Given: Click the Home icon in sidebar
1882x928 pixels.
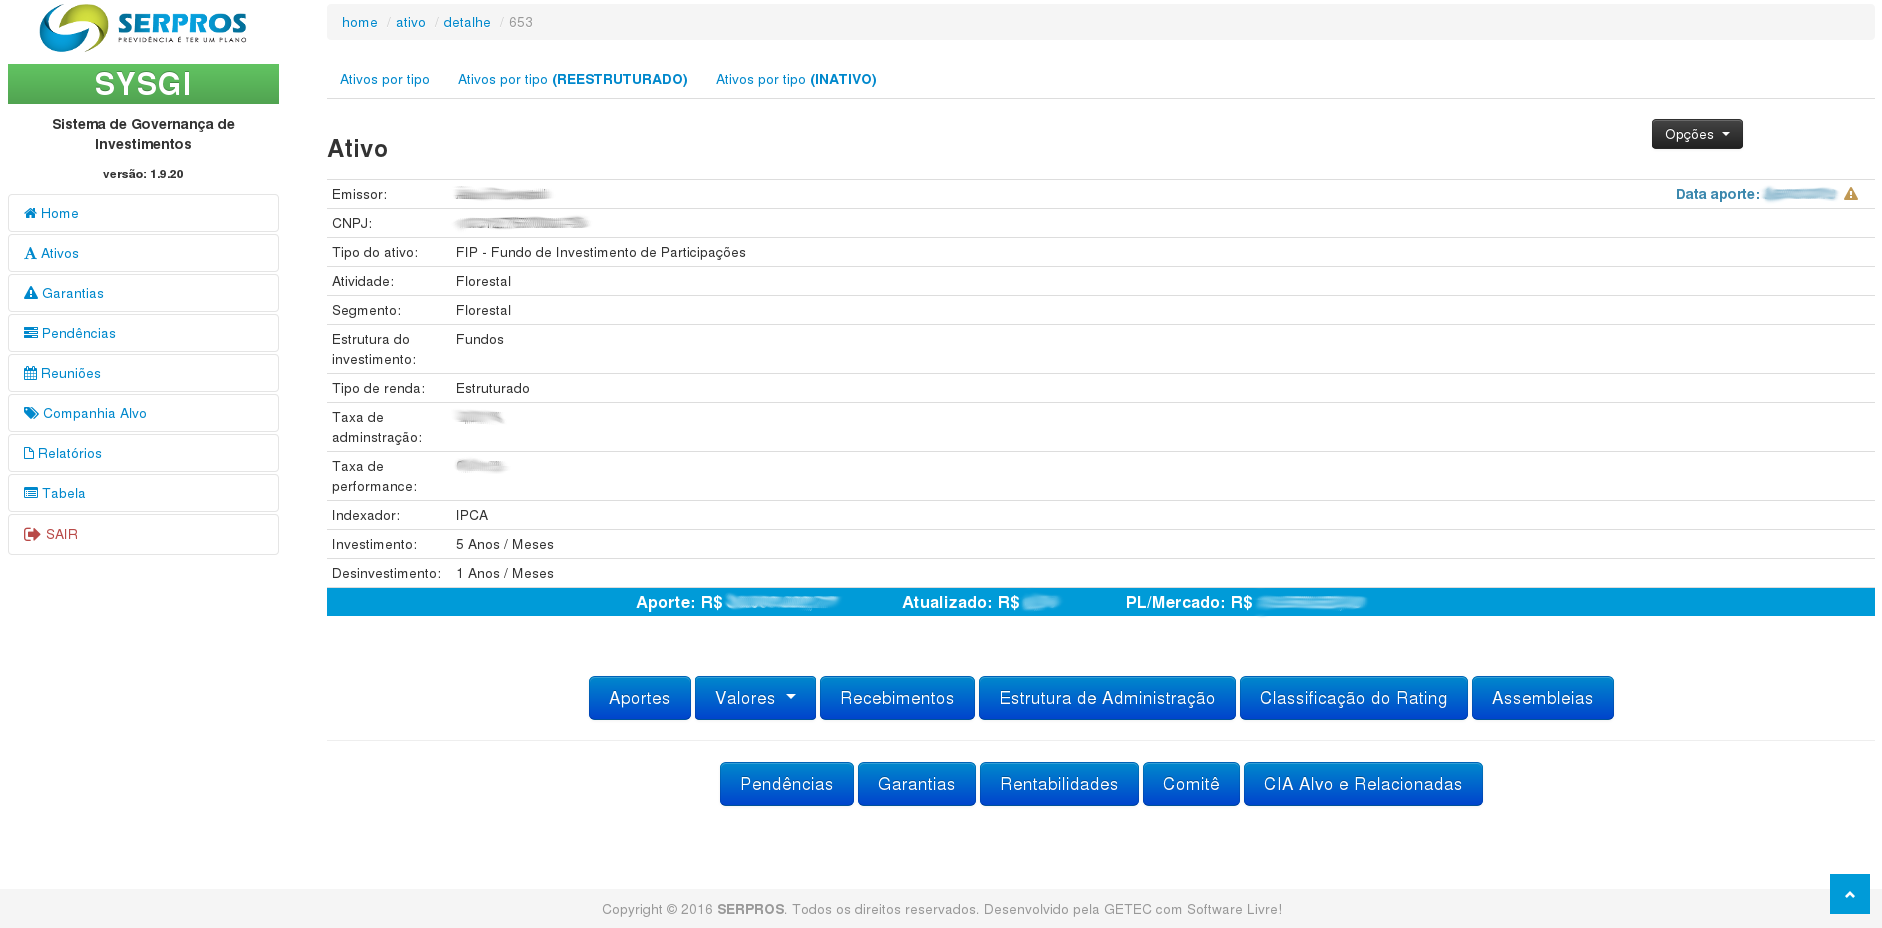Looking at the screenshot, I should pos(30,213).
